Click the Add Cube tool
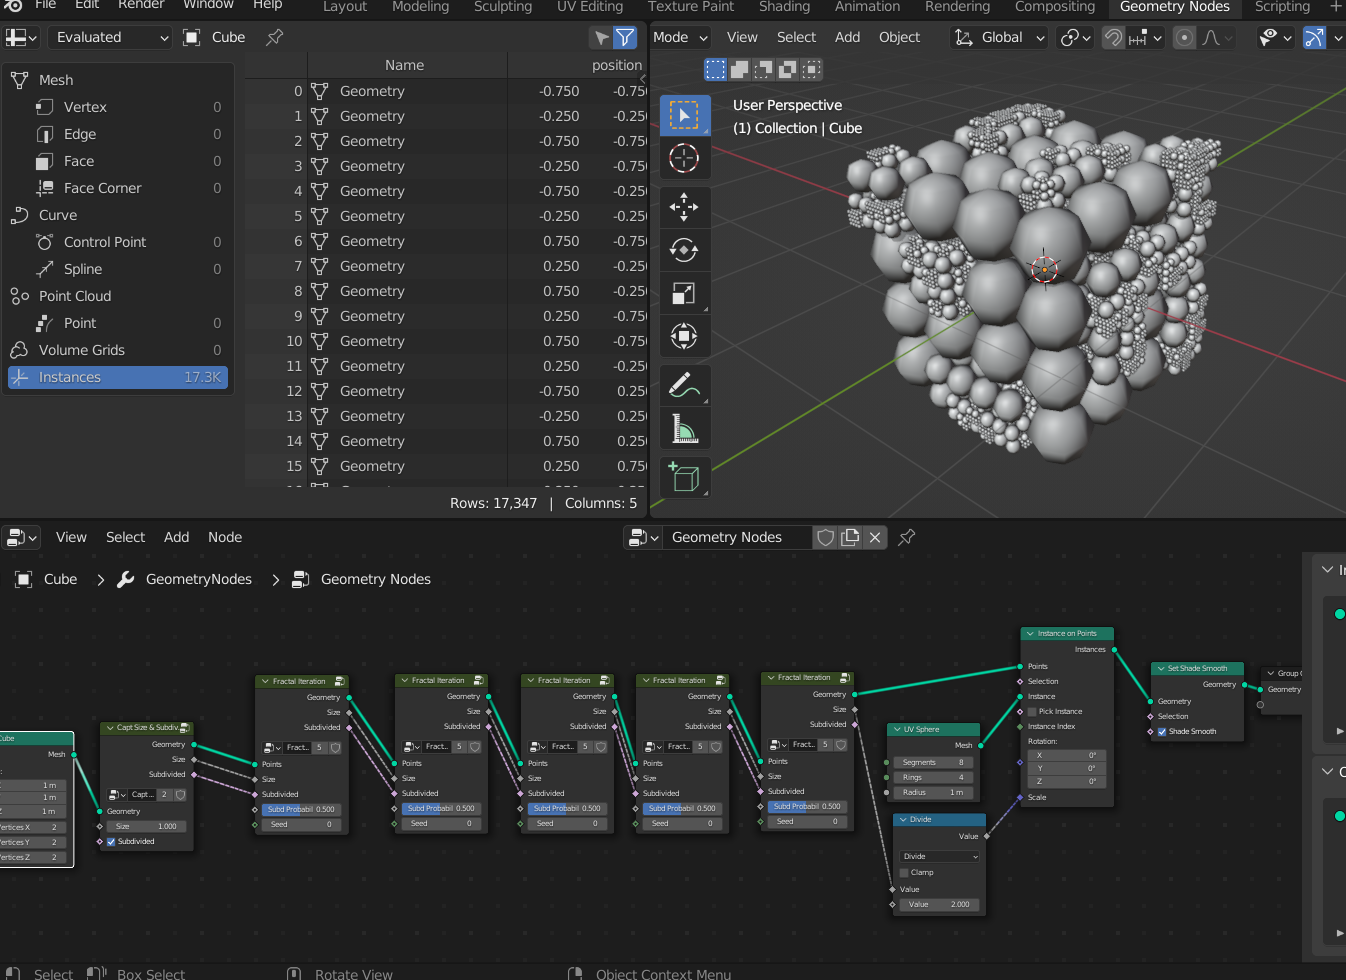Screen dimensions: 1346x980 point(684,477)
